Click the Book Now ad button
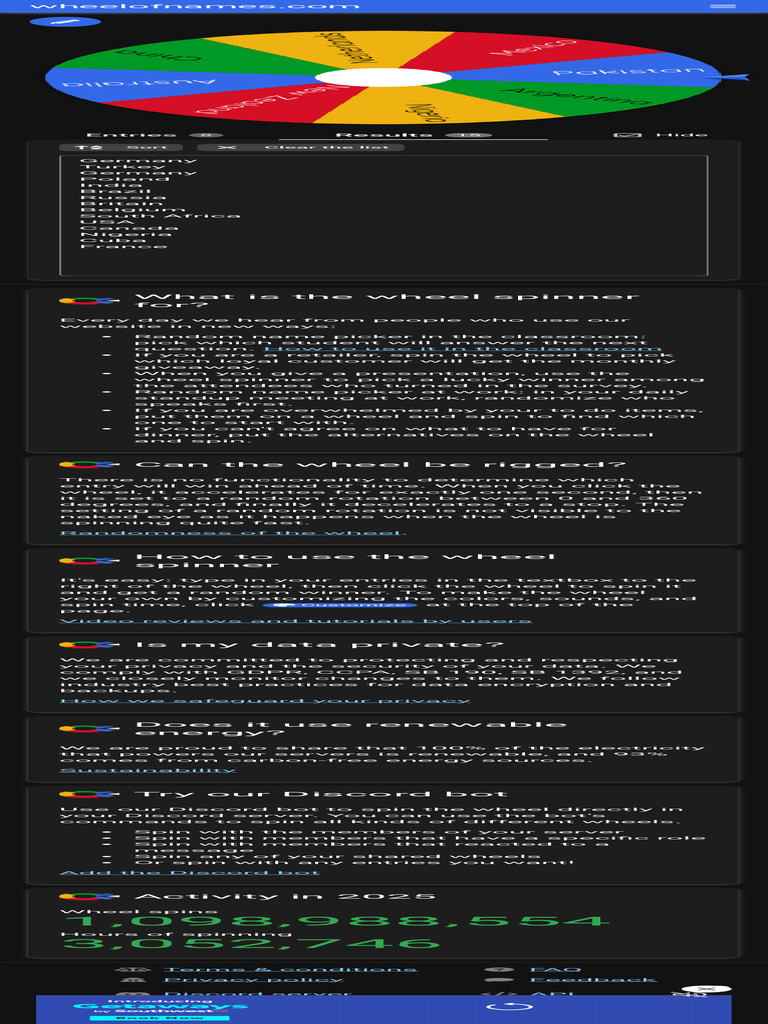The height and width of the screenshot is (1024, 768). coord(159,1018)
